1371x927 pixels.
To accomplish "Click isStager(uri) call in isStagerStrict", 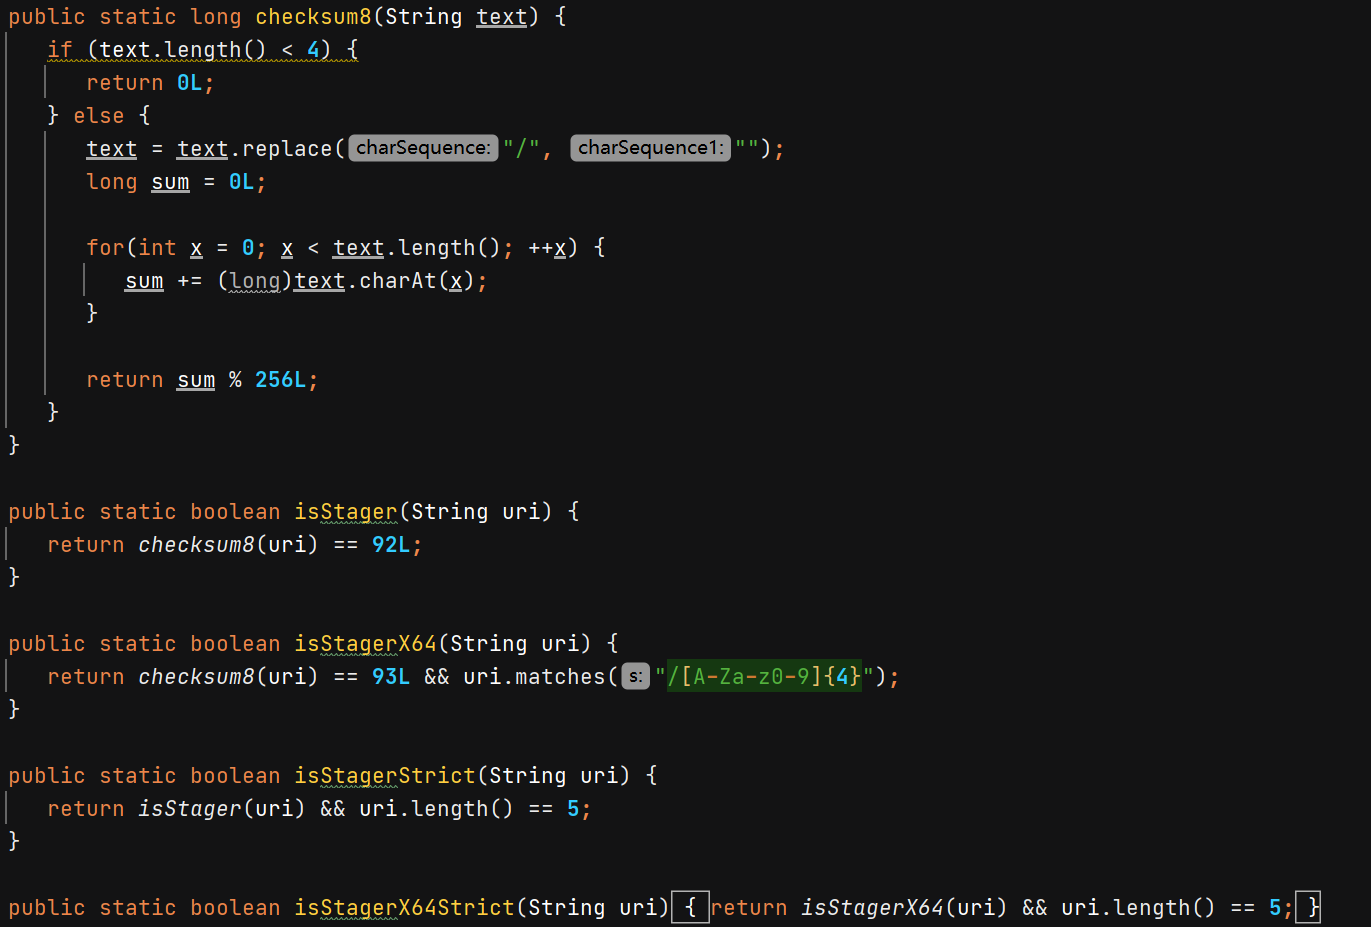I will click(221, 809).
